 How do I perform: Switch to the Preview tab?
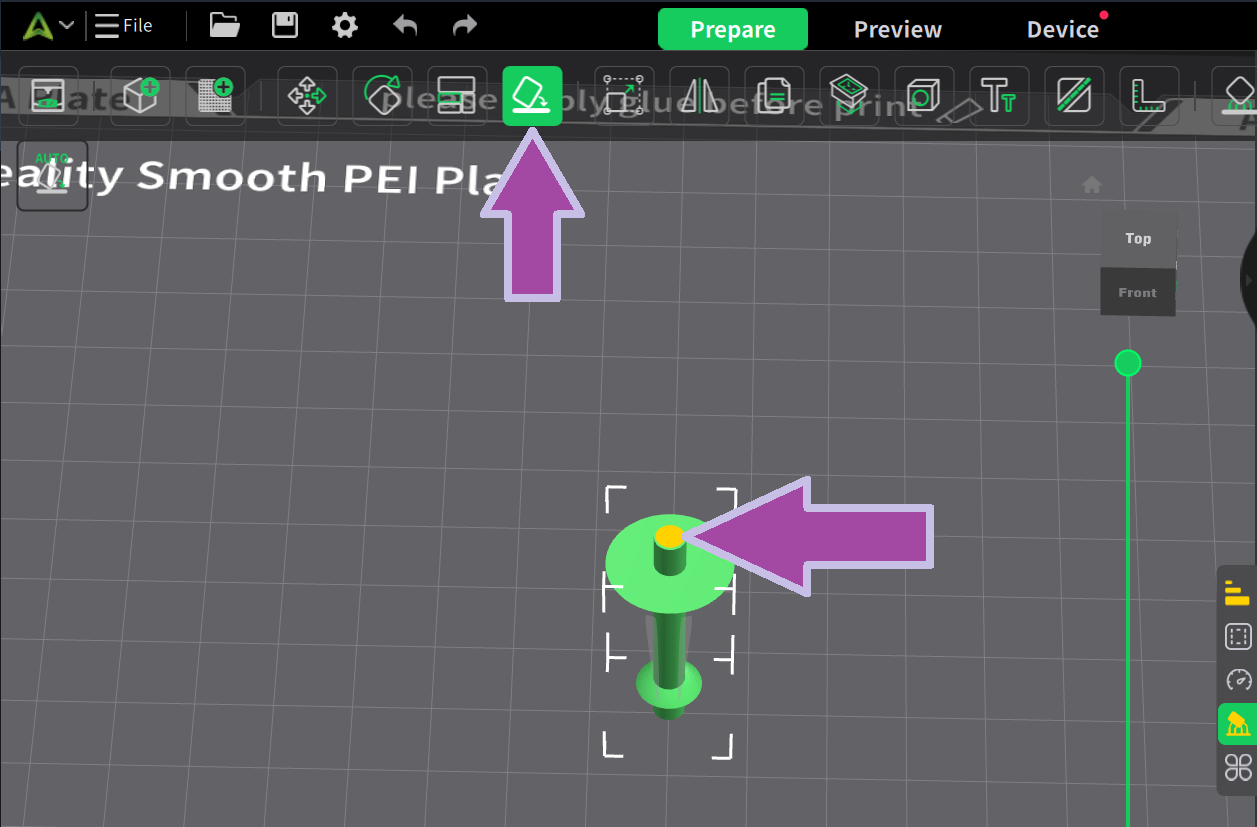pos(897,29)
